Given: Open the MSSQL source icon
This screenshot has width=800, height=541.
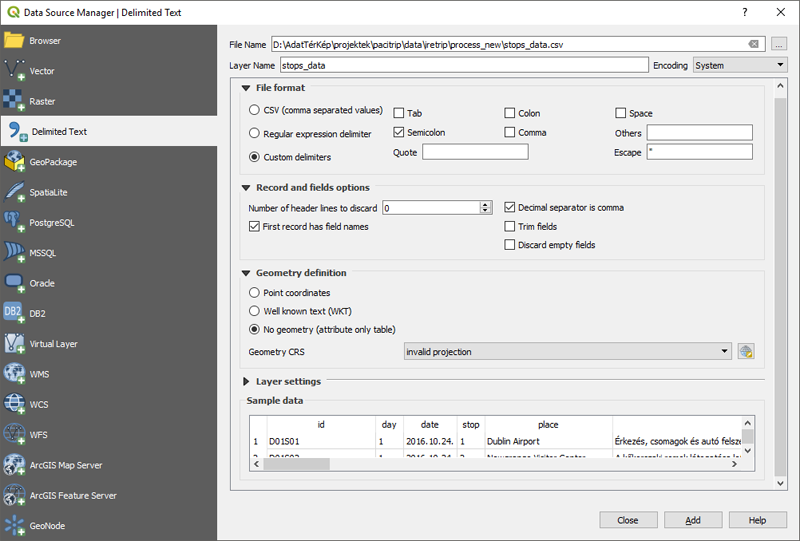Looking at the screenshot, I should pyautogui.click(x=14, y=252).
